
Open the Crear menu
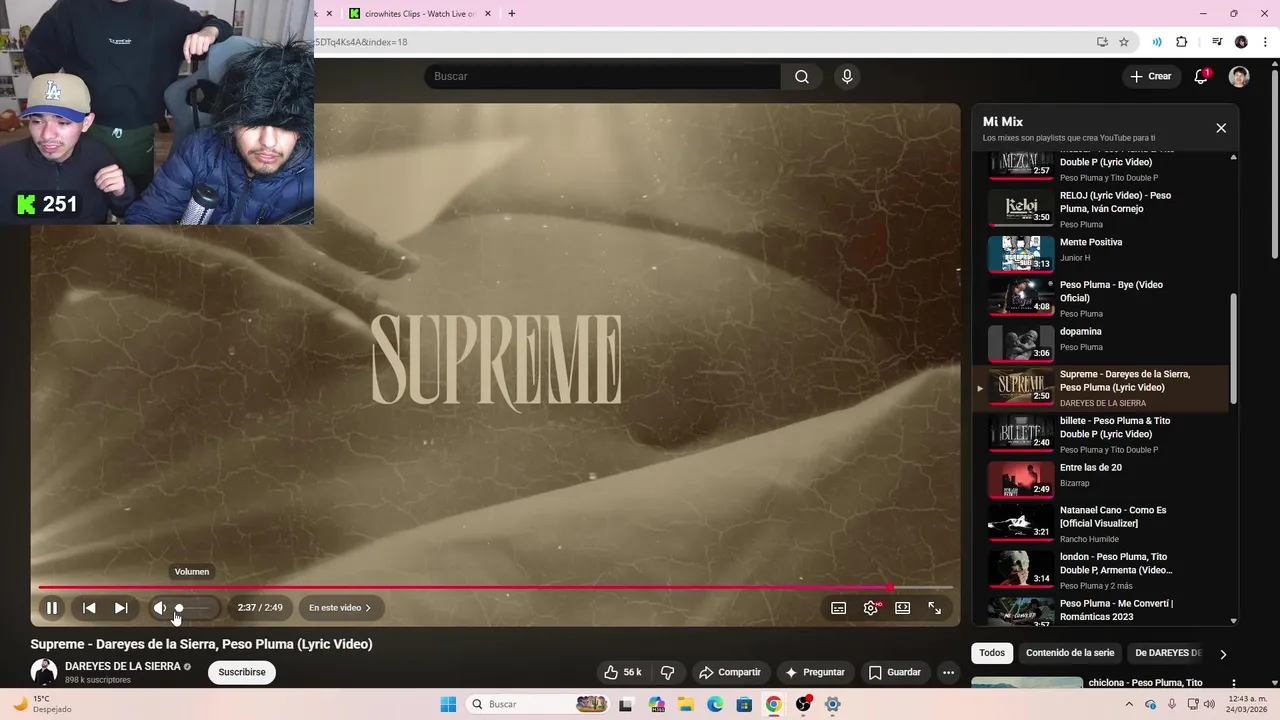[1151, 76]
